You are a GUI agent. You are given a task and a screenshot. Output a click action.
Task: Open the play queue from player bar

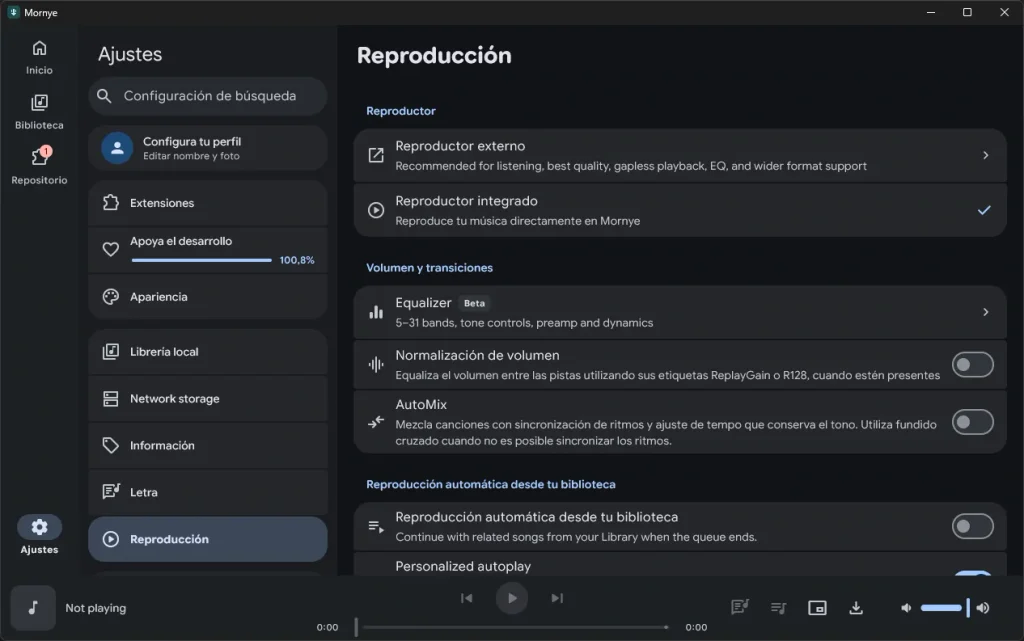pos(778,608)
